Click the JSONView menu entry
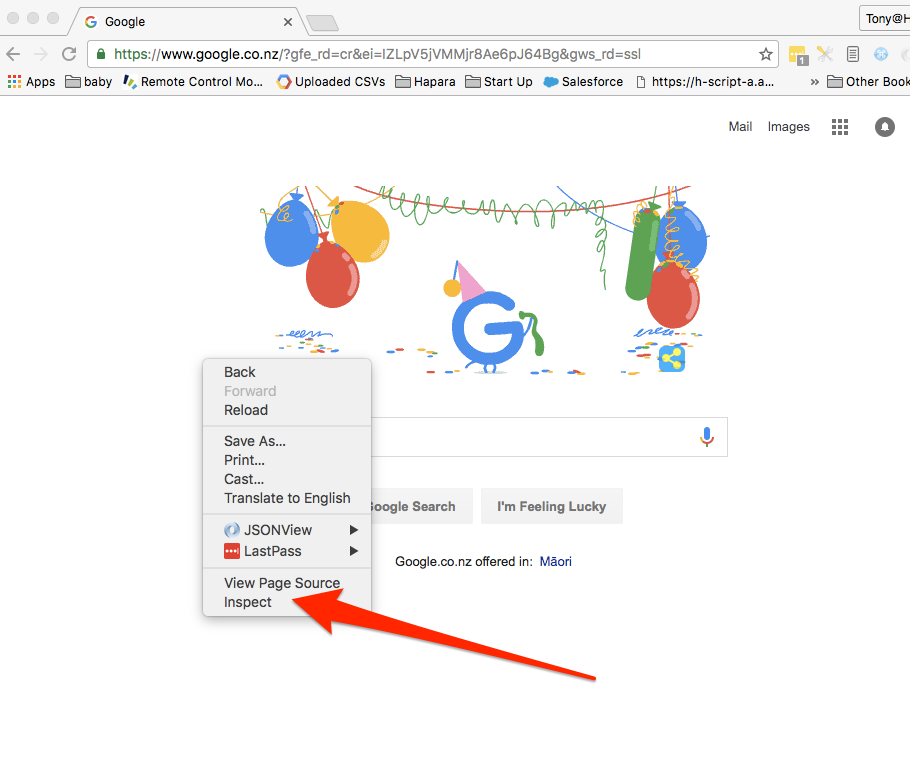 pos(287,530)
